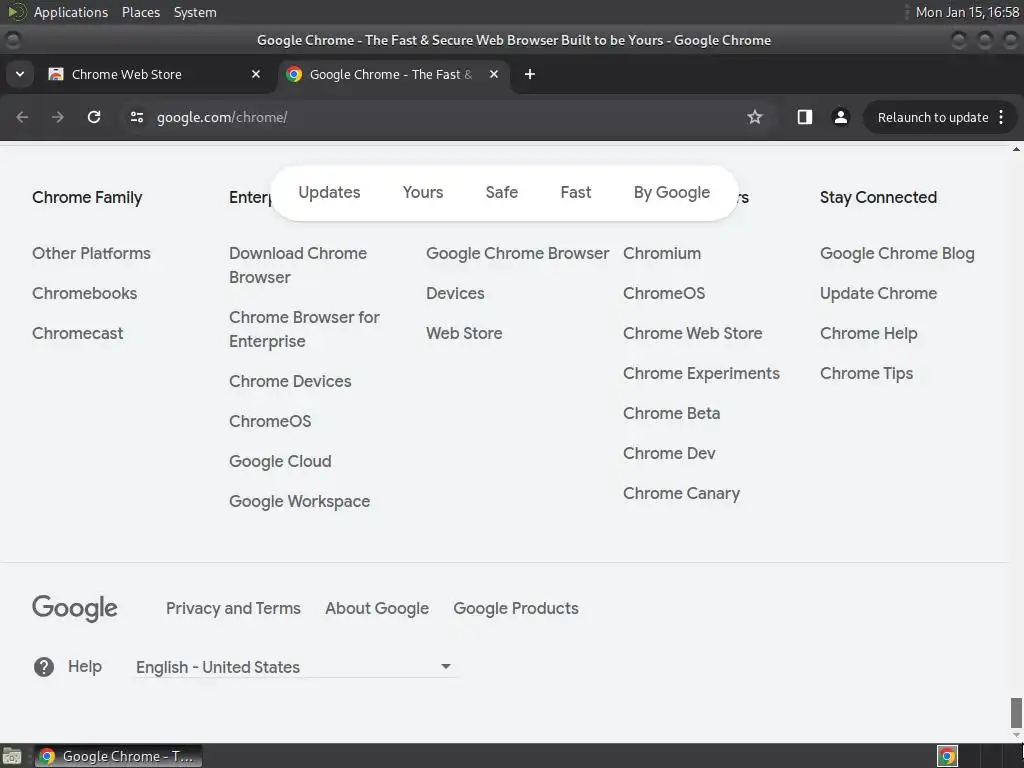Open Chrome Help link
The height and width of the screenshot is (768, 1024).
pos(869,333)
